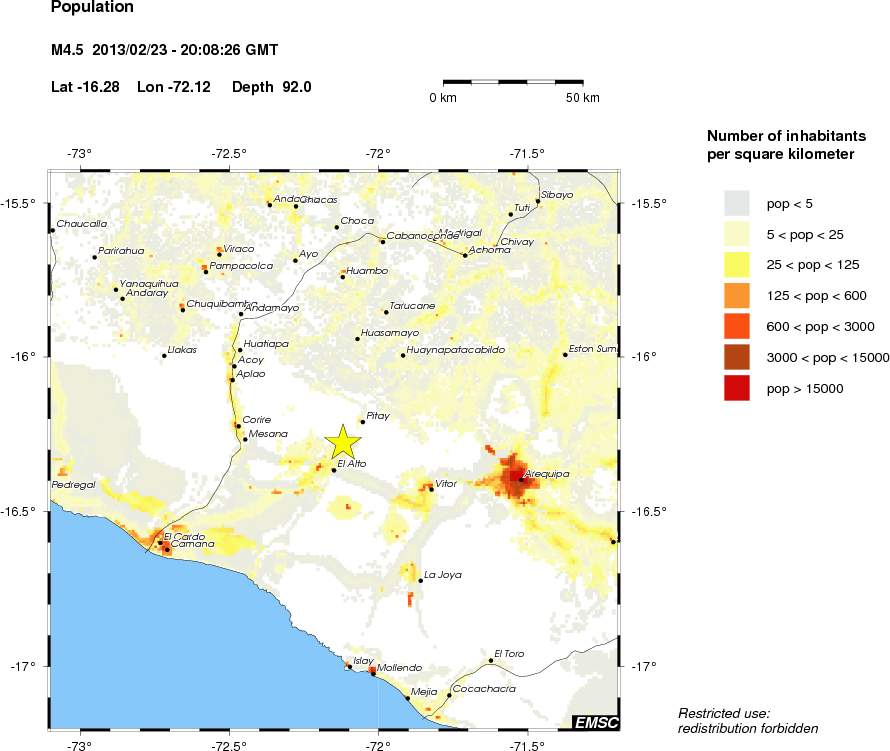Click the M4.5 event date and time text

point(164,50)
